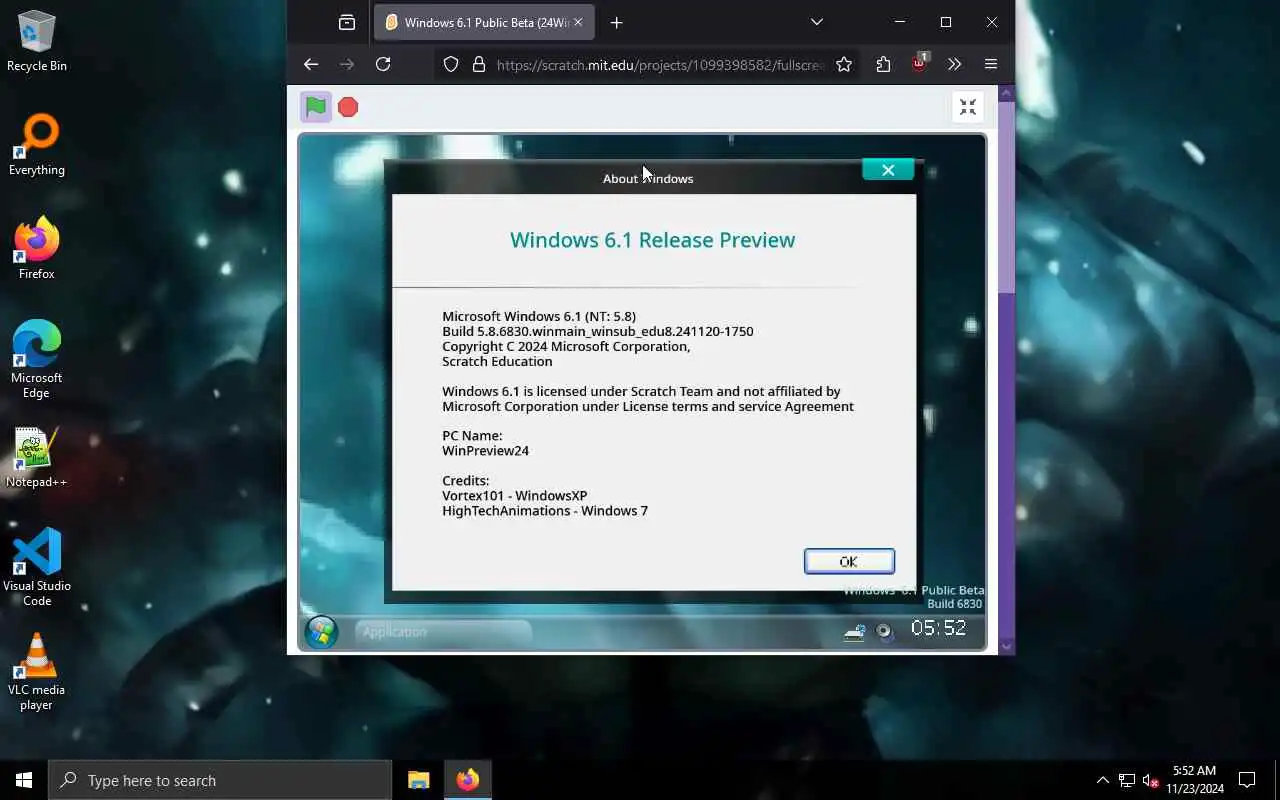This screenshot has height=800, width=1280.
Task: Close the Windows 6.1 Public Beta tab
Action: (578, 22)
